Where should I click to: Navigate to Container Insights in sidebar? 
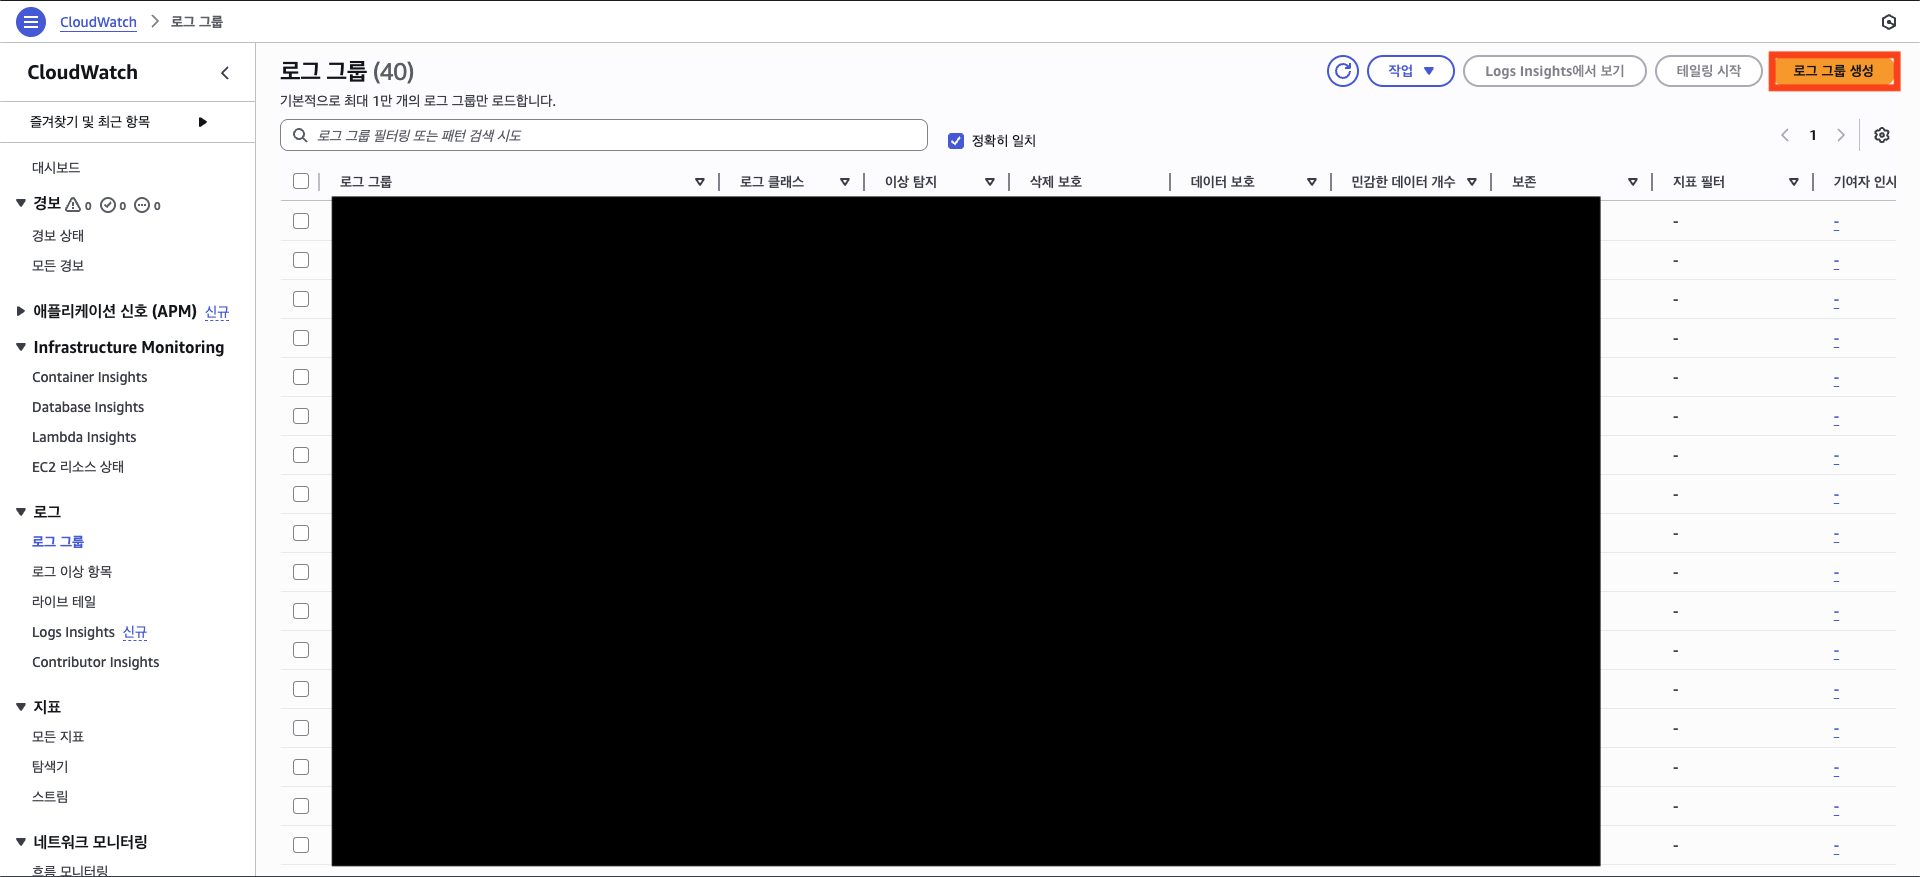pos(89,377)
